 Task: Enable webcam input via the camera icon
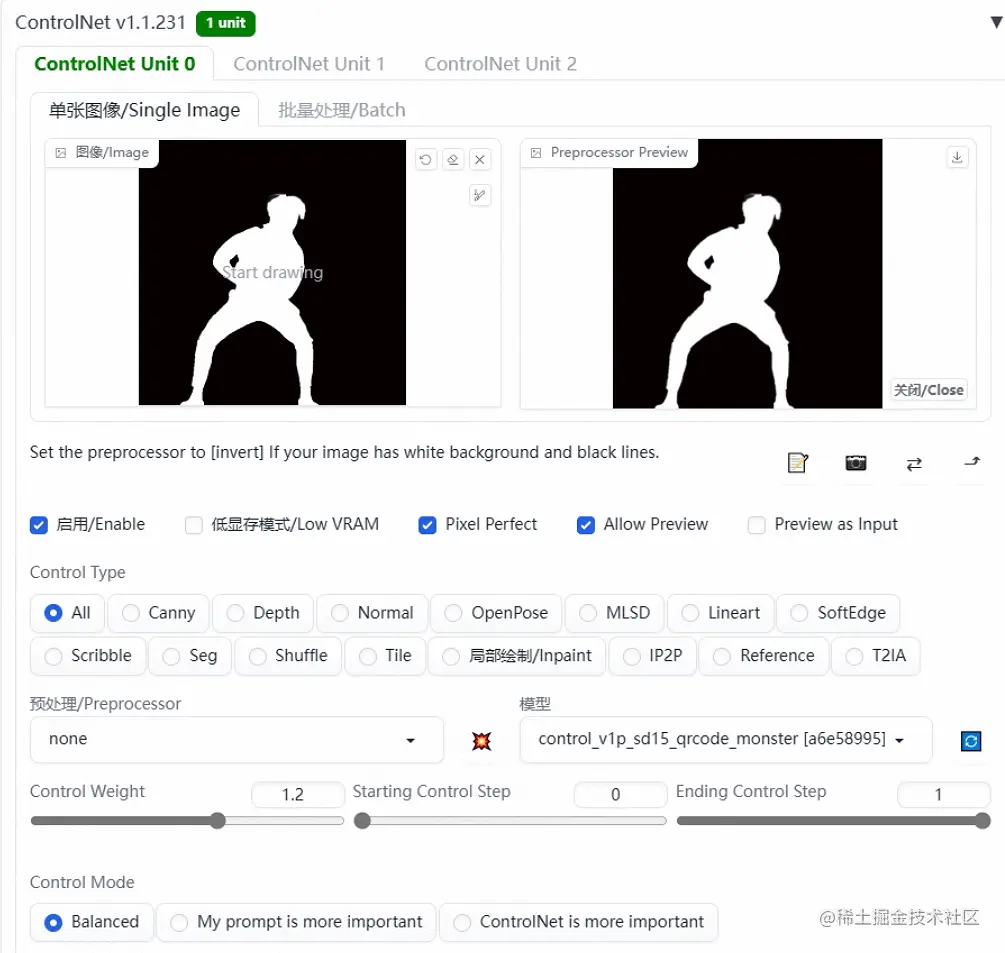[x=855, y=463]
